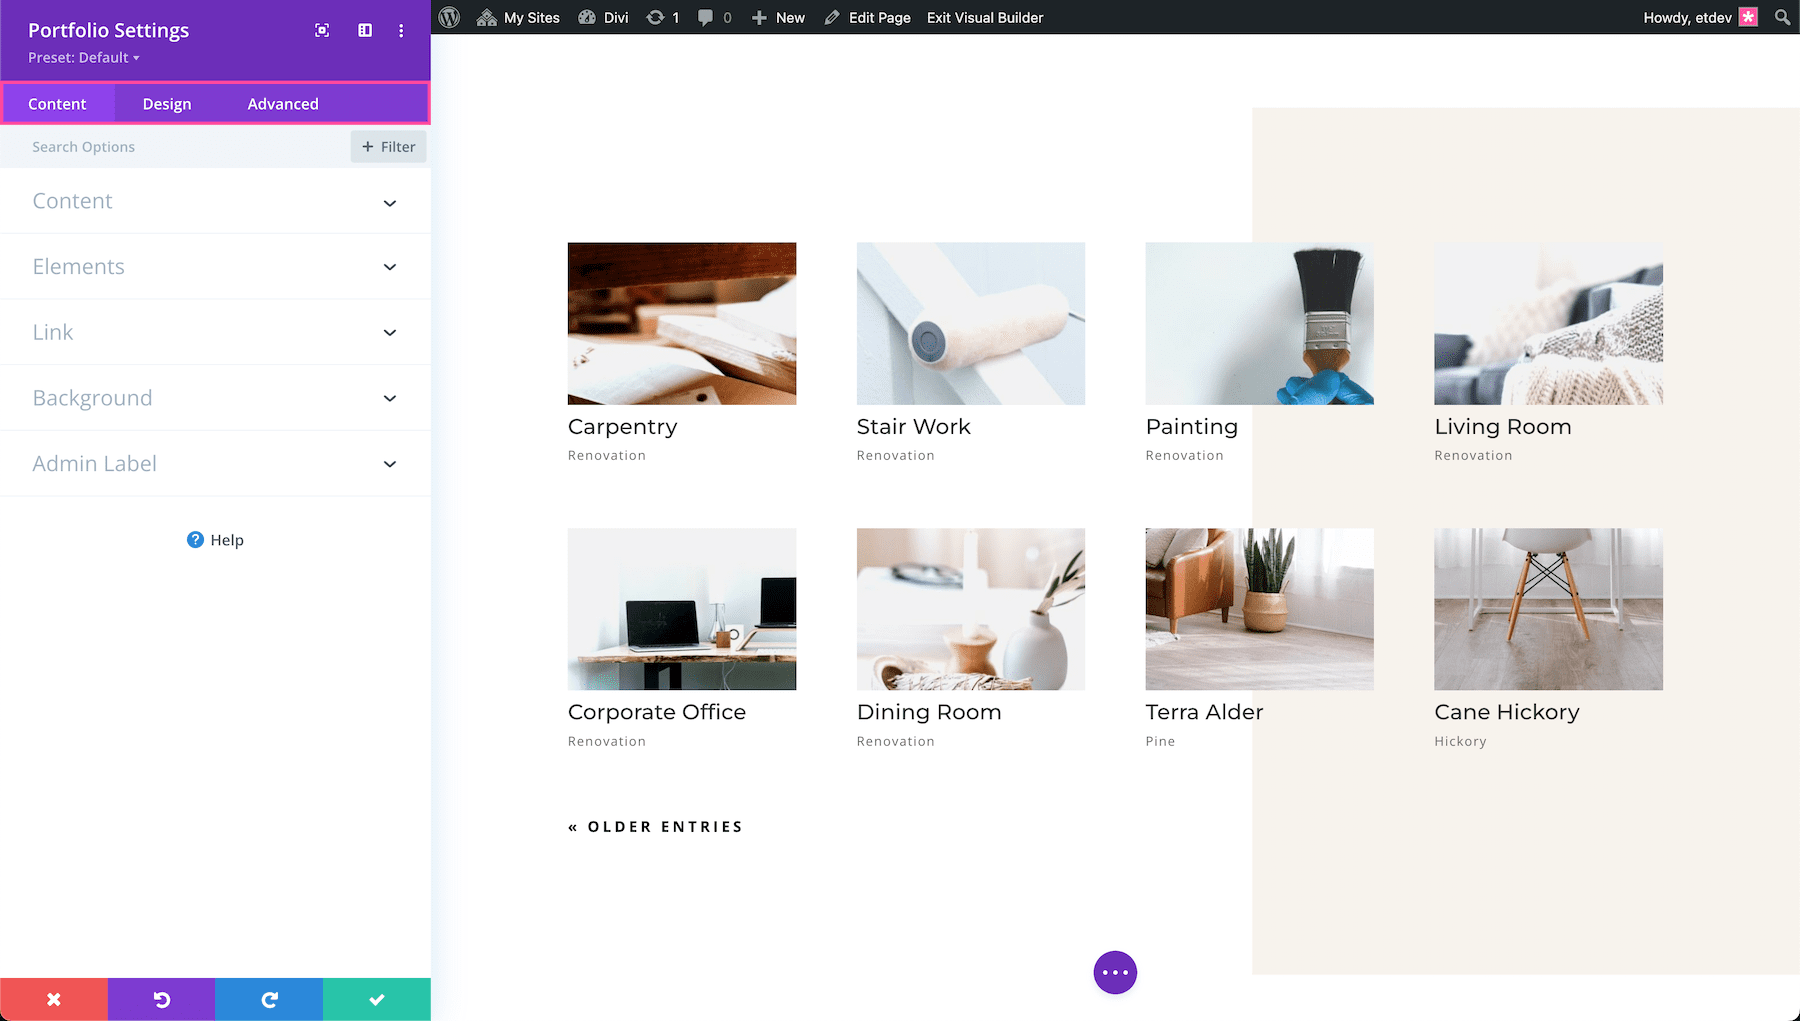
Task: Click the Help question mark icon
Action: (x=194, y=540)
